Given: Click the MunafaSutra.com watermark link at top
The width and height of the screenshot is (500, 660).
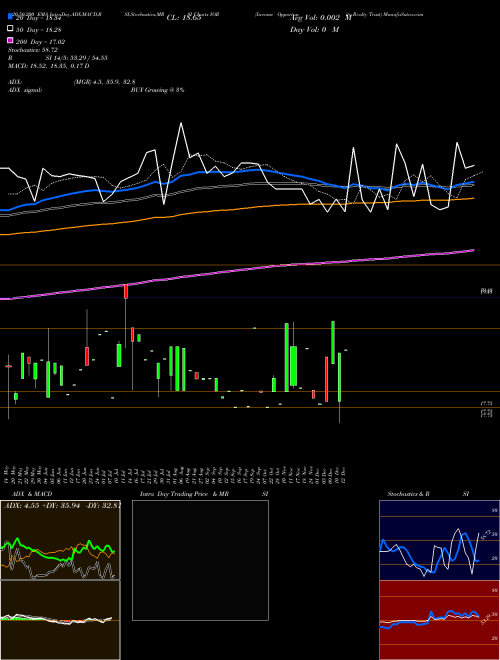Looking at the screenshot, I should [x=403, y=14].
